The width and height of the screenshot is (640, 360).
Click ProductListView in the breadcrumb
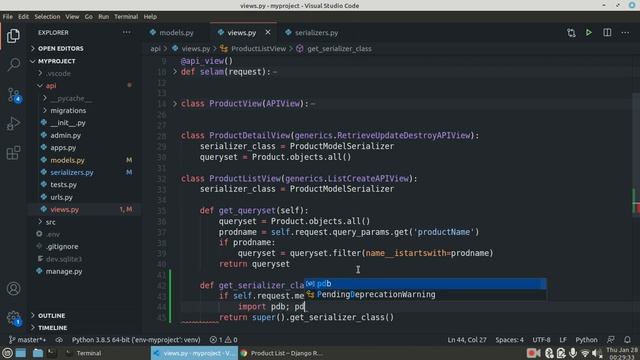pyautogui.click(x=258, y=49)
